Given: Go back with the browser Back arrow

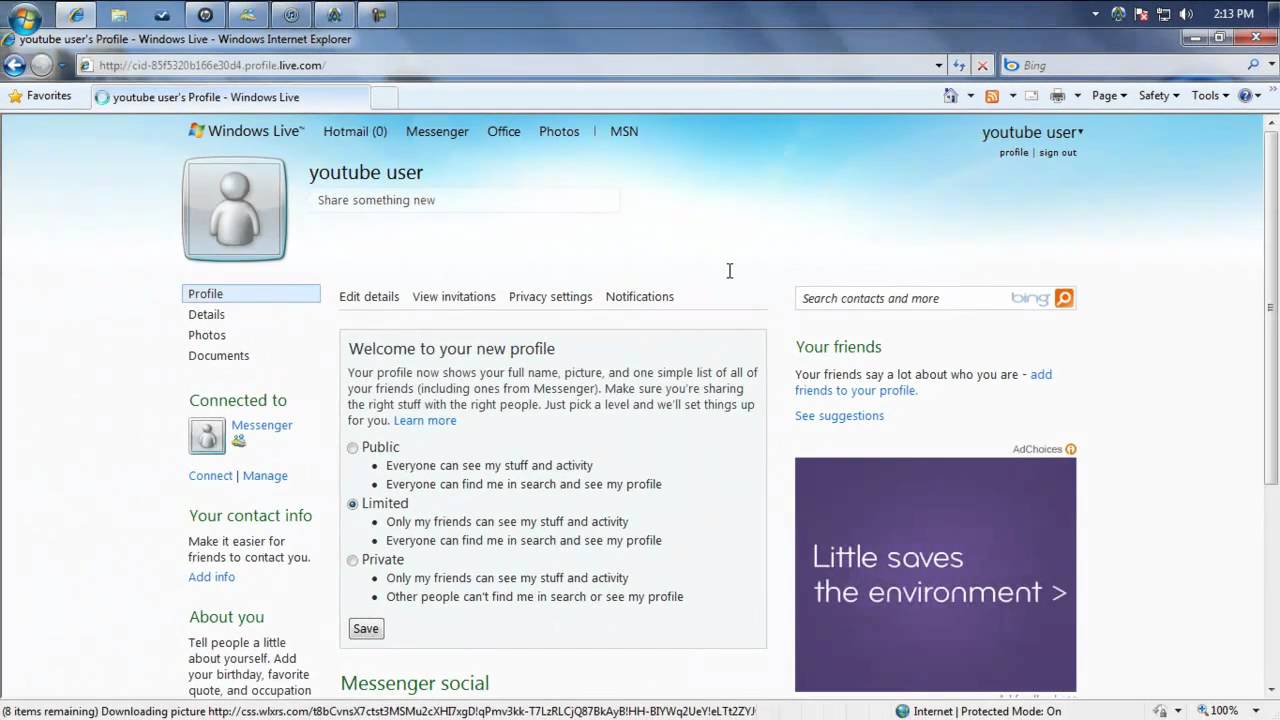Looking at the screenshot, I should pyautogui.click(x=14, y=65).
